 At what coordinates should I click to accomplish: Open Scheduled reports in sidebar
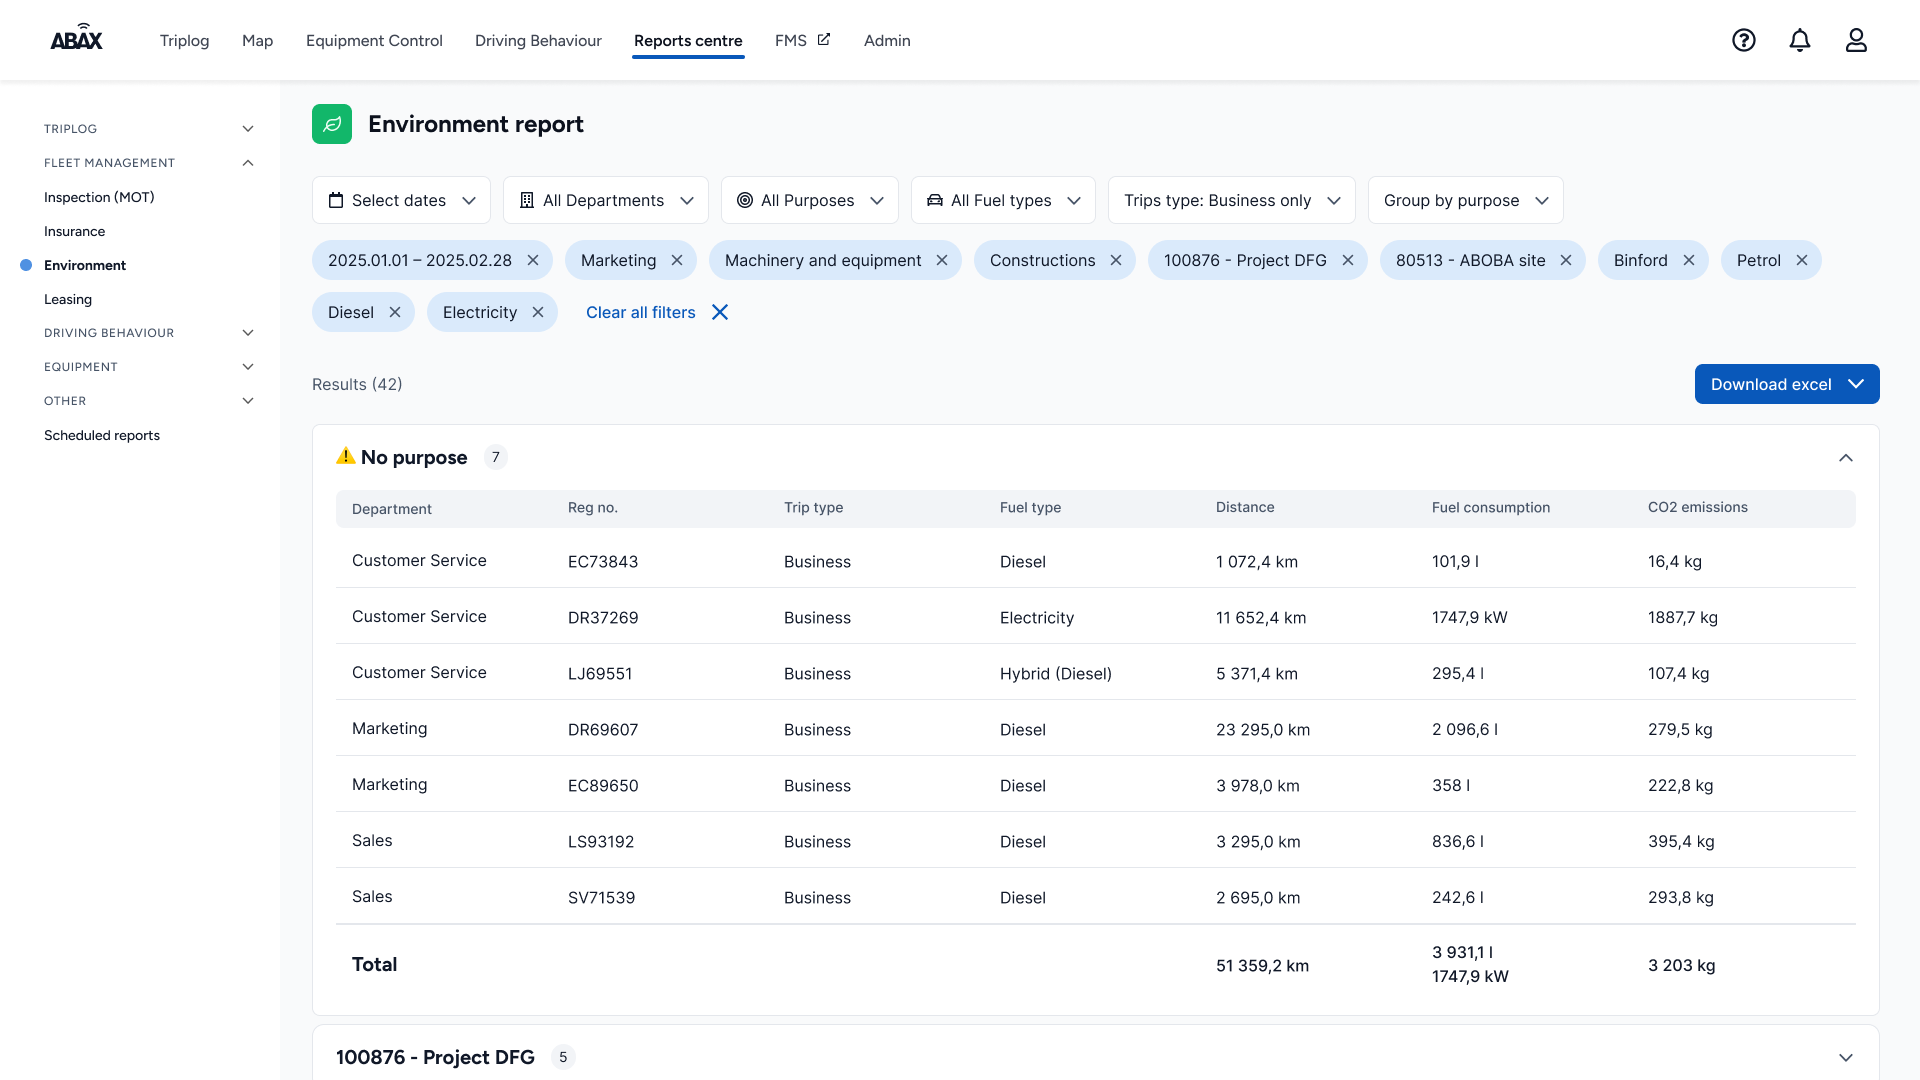[102, 435]
